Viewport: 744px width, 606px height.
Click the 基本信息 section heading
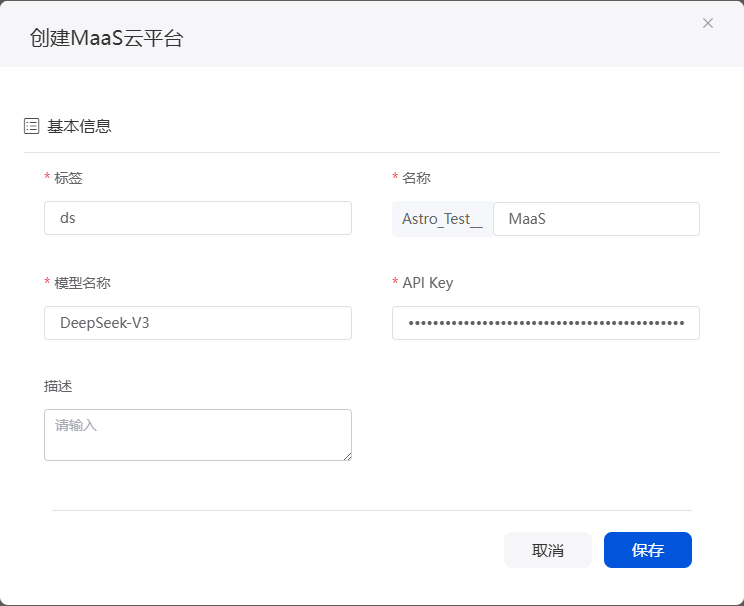pos(79,126)
